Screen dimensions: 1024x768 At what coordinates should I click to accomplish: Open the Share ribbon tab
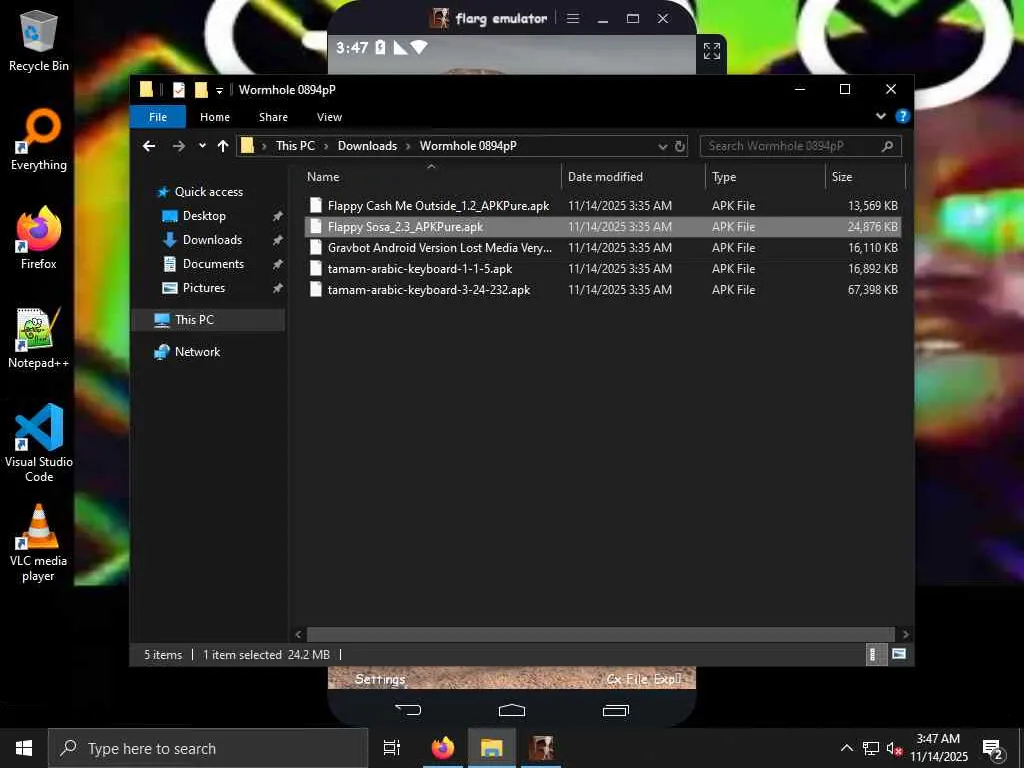pos(273,117)
